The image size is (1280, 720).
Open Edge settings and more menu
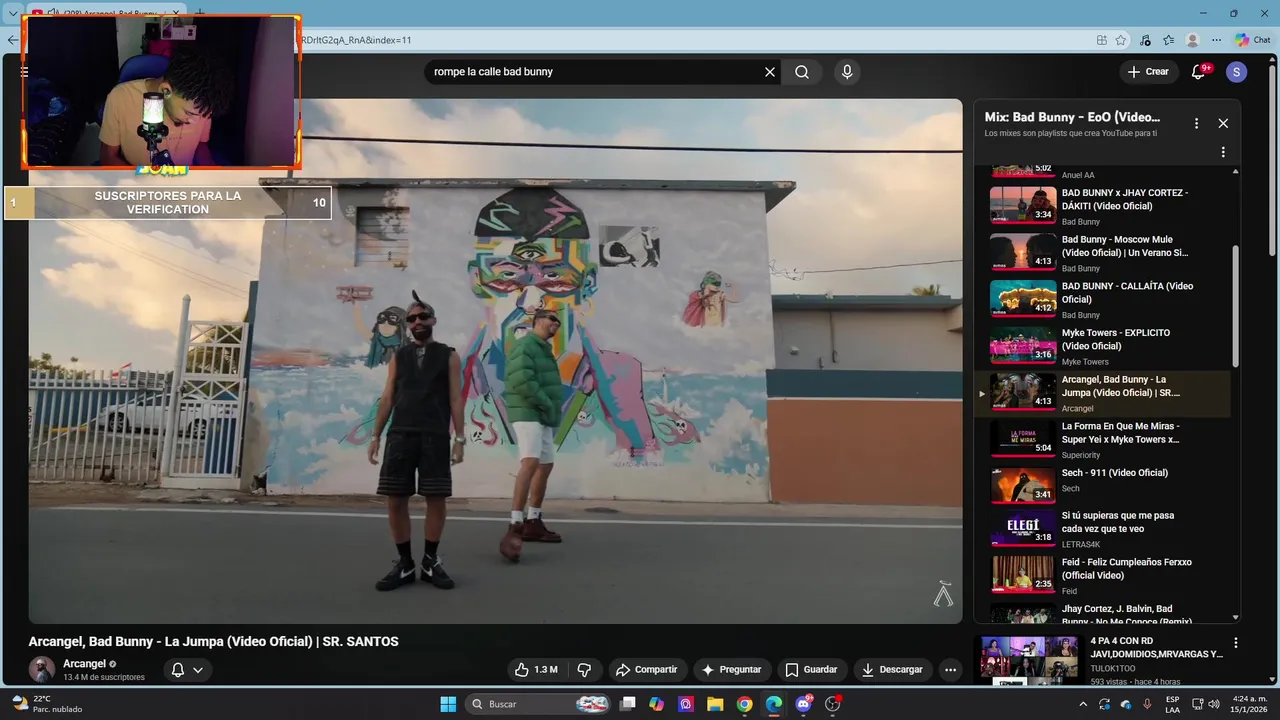point(1216,40)
